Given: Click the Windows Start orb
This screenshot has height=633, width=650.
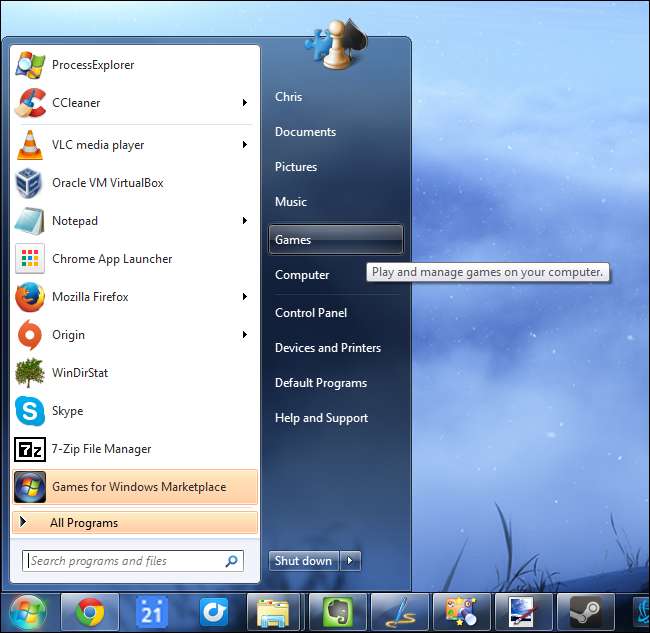Looking at the screenshot, I should click(x=27, y=611).
